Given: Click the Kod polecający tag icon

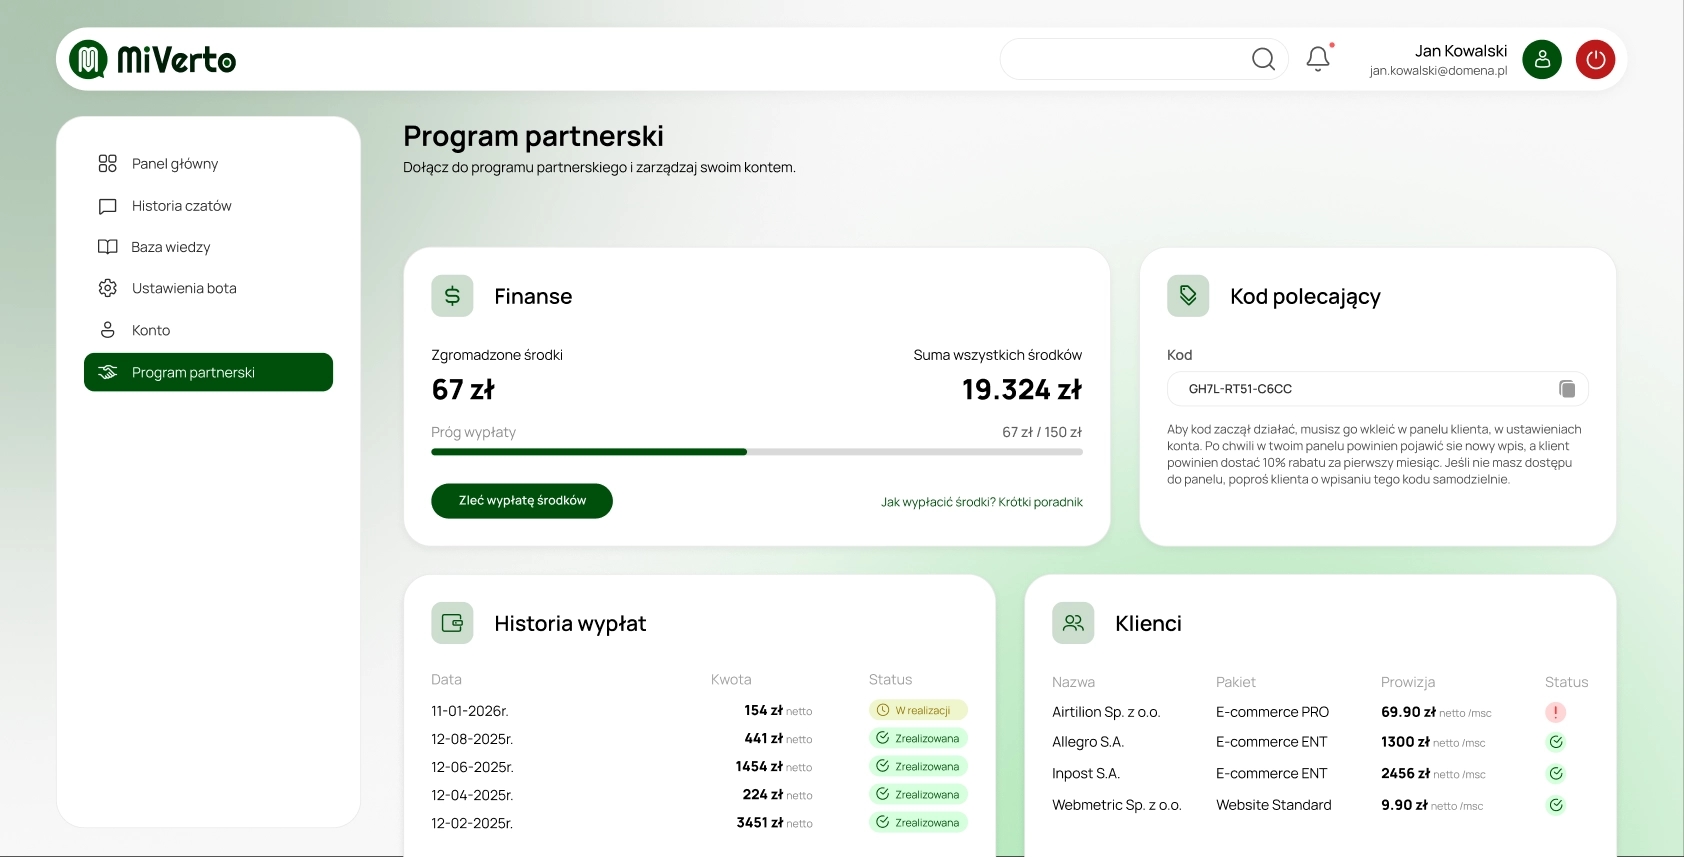Looking at the screenshot, I should tap(1188, 296).
